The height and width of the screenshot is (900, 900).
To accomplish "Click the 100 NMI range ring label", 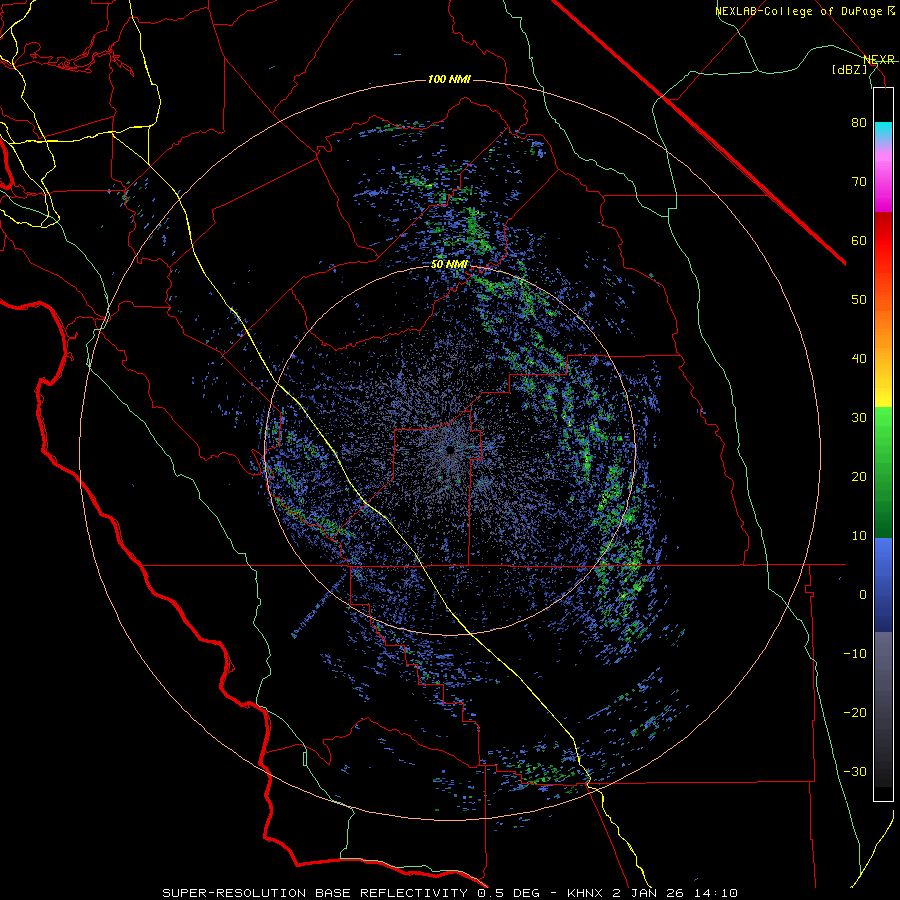I will 449,79.
